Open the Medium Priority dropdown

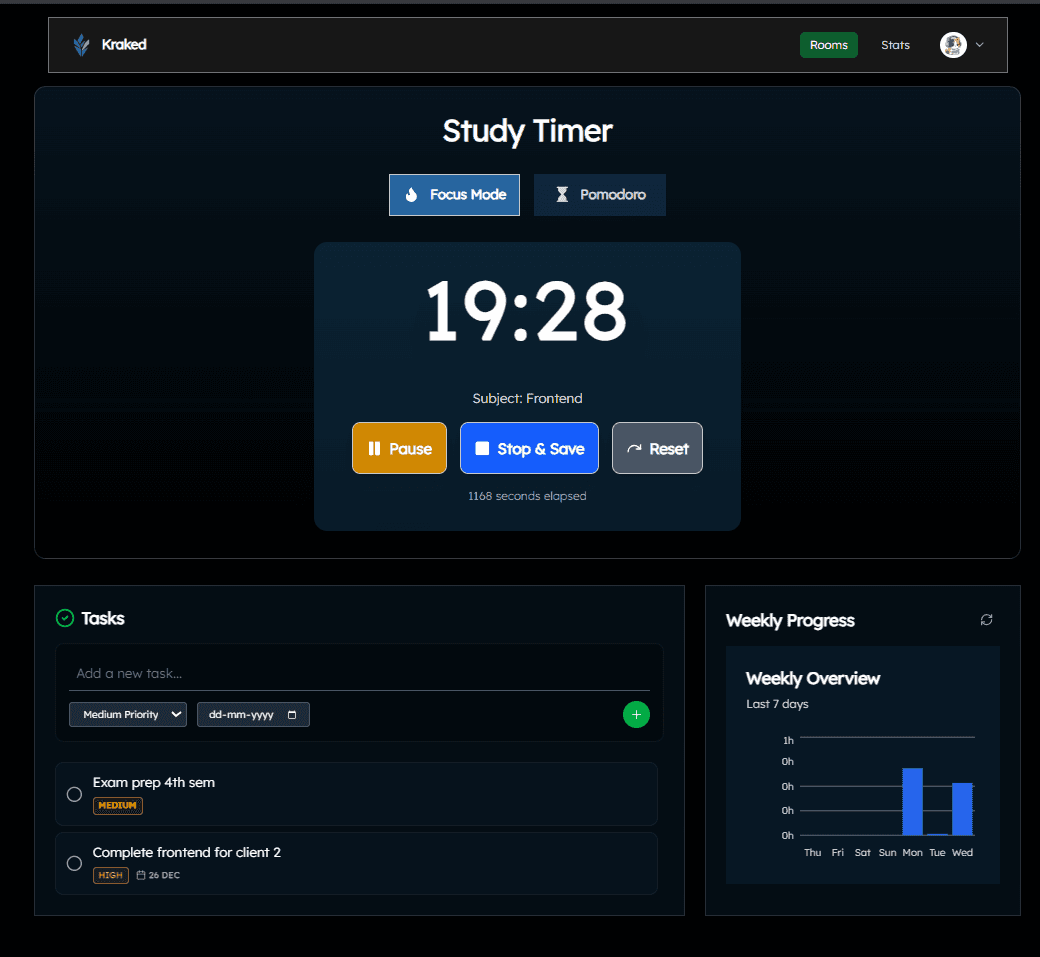pos(128,715)
